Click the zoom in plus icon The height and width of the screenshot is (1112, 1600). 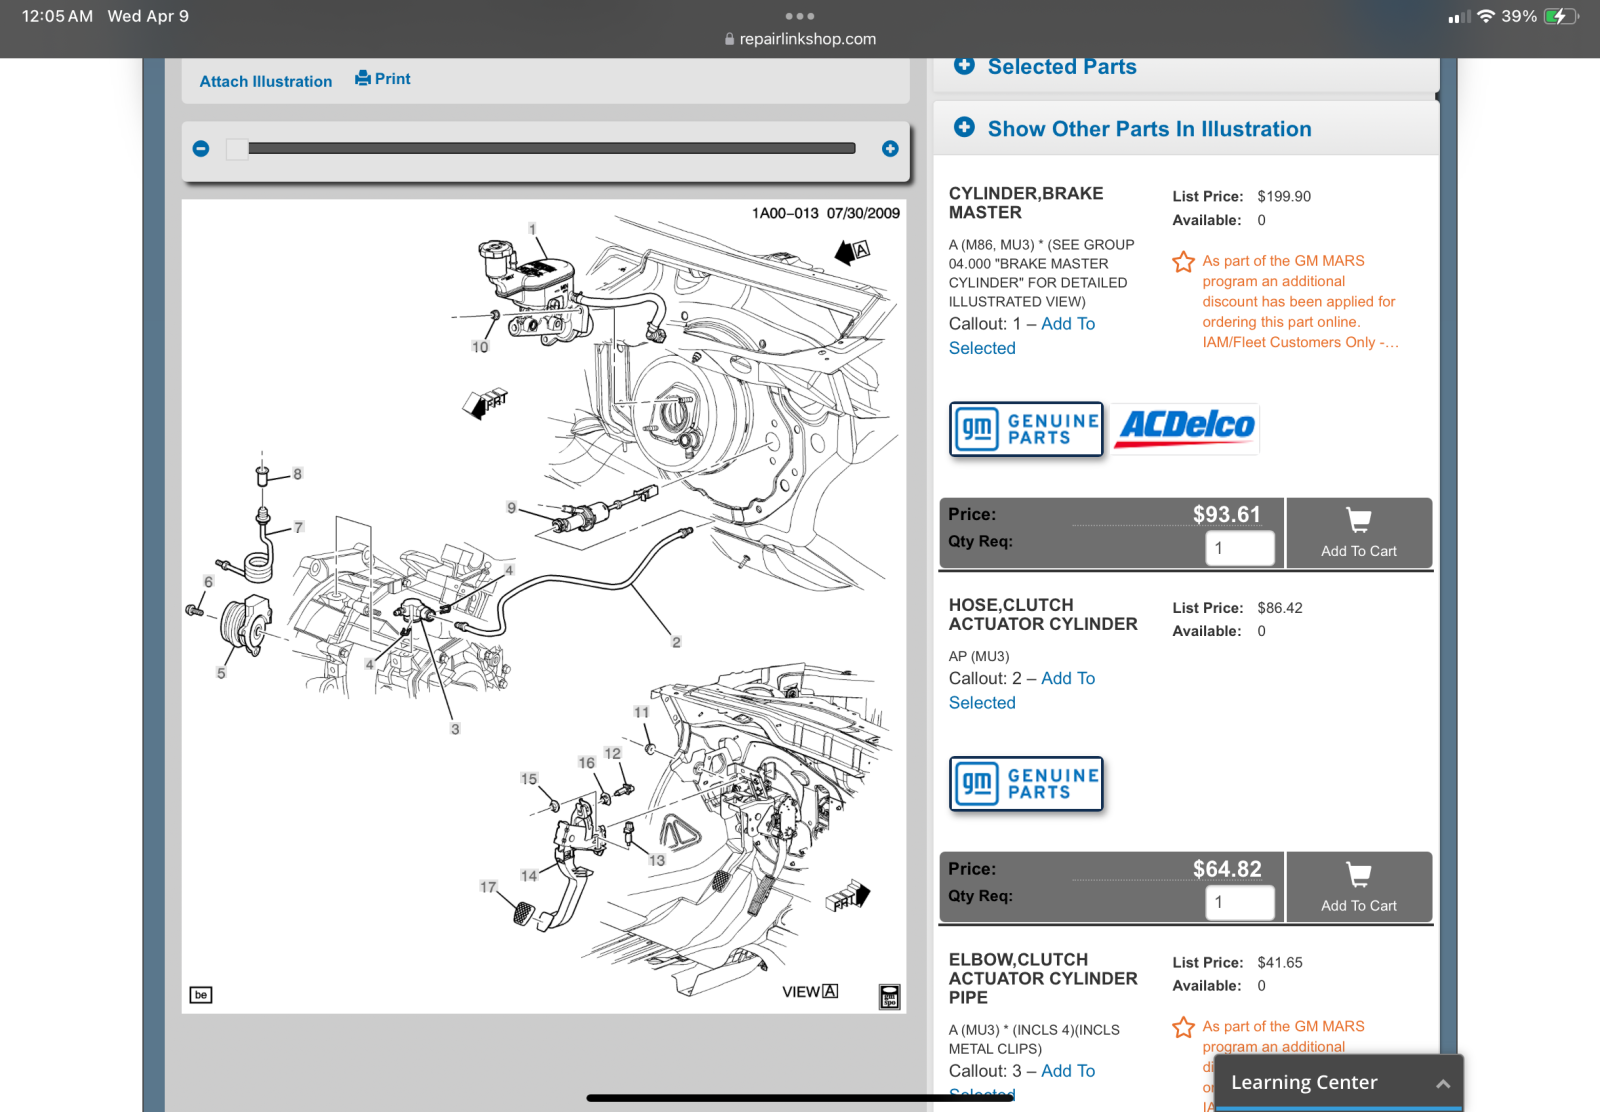pyautogui.click(x=890, y=149)
